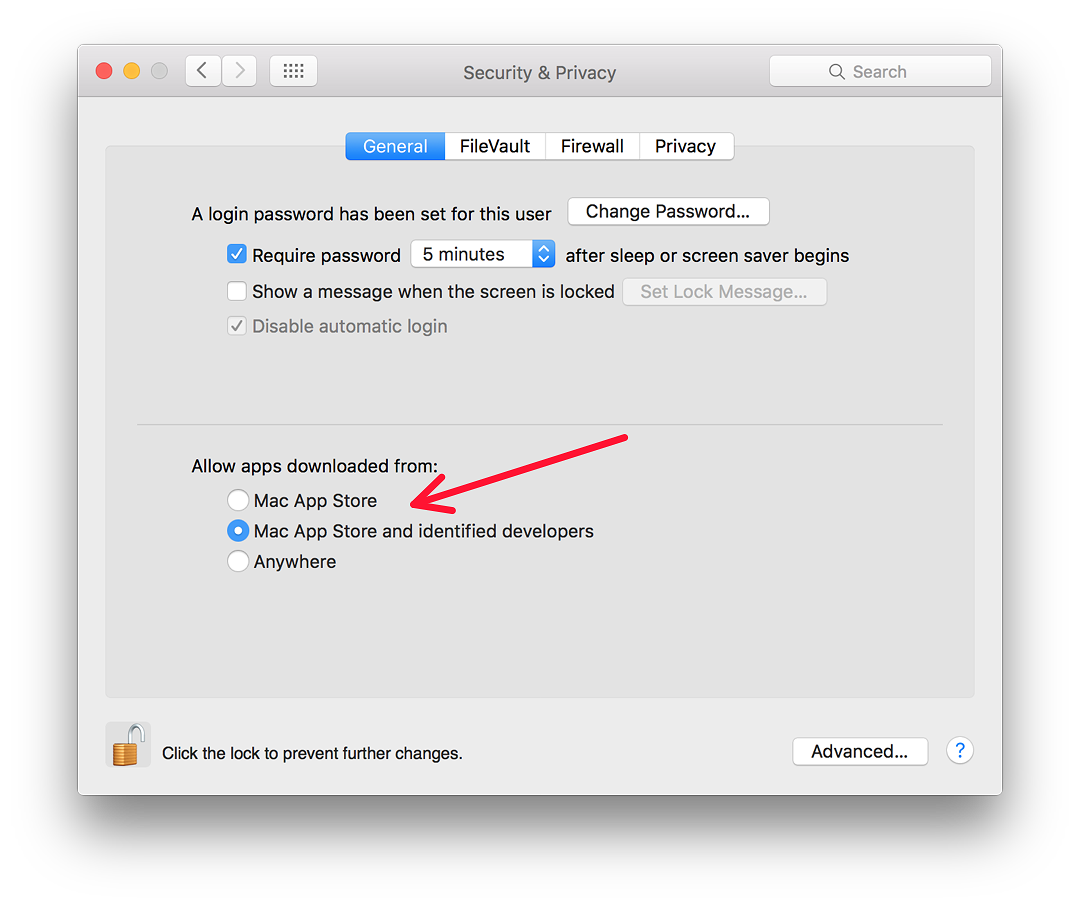The height and width of the screenshot is (906, 1080).
Task: Click the padlock icon to prevent changes
Action: coord(129,745)
